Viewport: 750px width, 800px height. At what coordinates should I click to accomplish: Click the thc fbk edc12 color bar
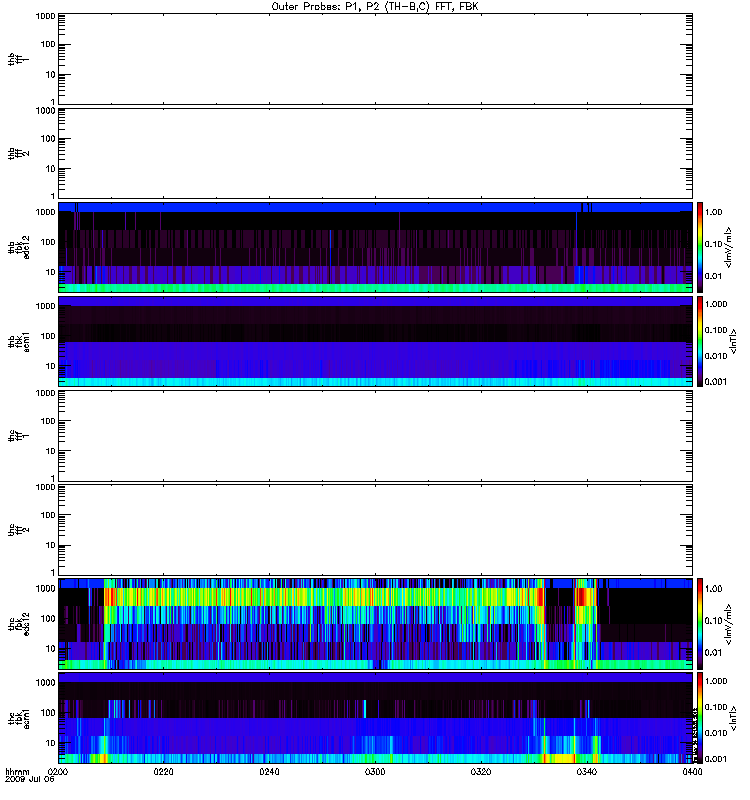pos(700,624)
